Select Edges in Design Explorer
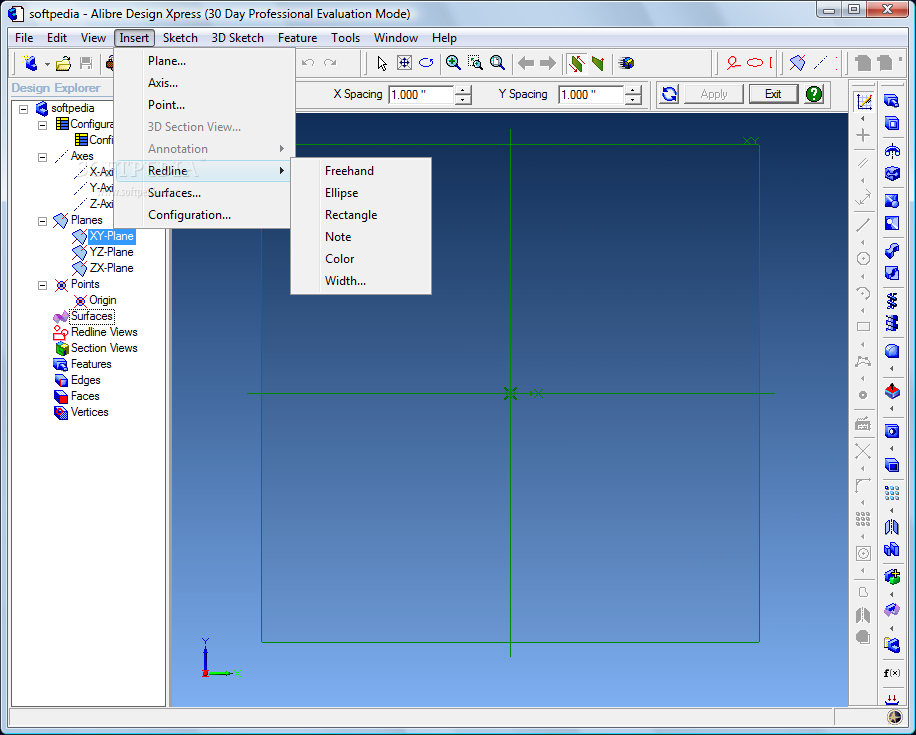Screen dimensions: 916x735 click(85, 380)
